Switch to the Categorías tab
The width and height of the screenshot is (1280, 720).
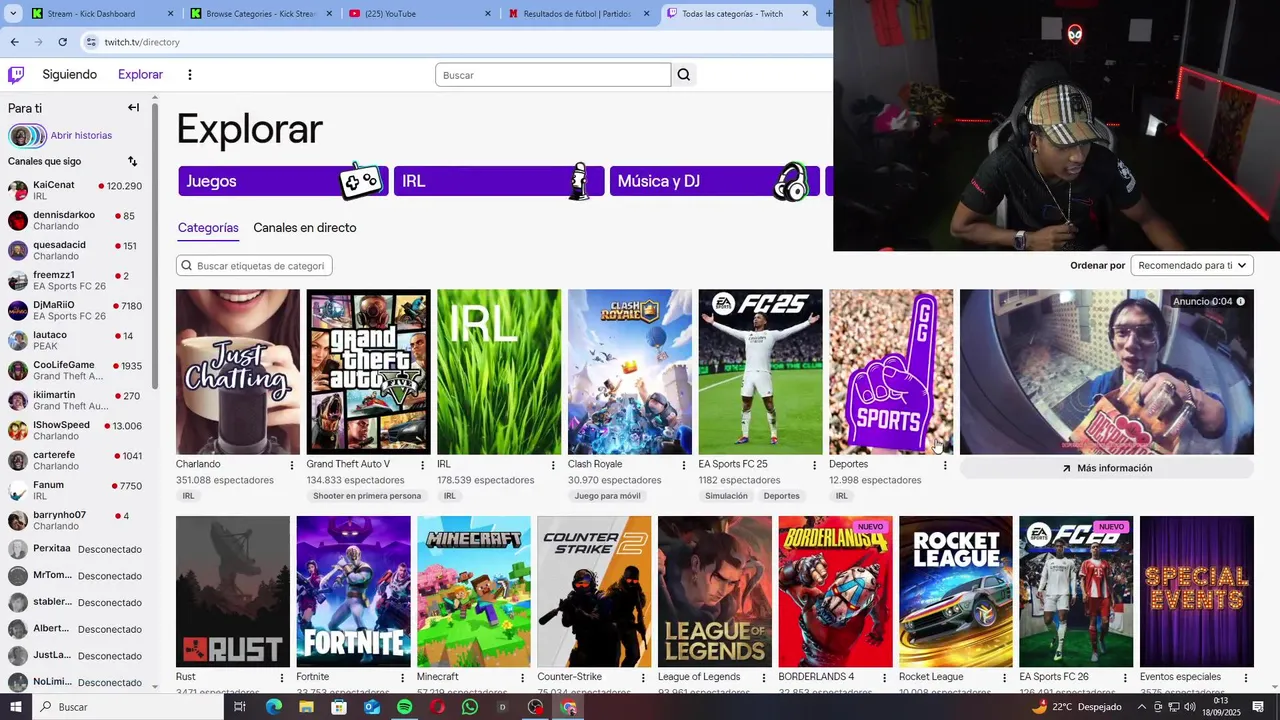point(208,228)
